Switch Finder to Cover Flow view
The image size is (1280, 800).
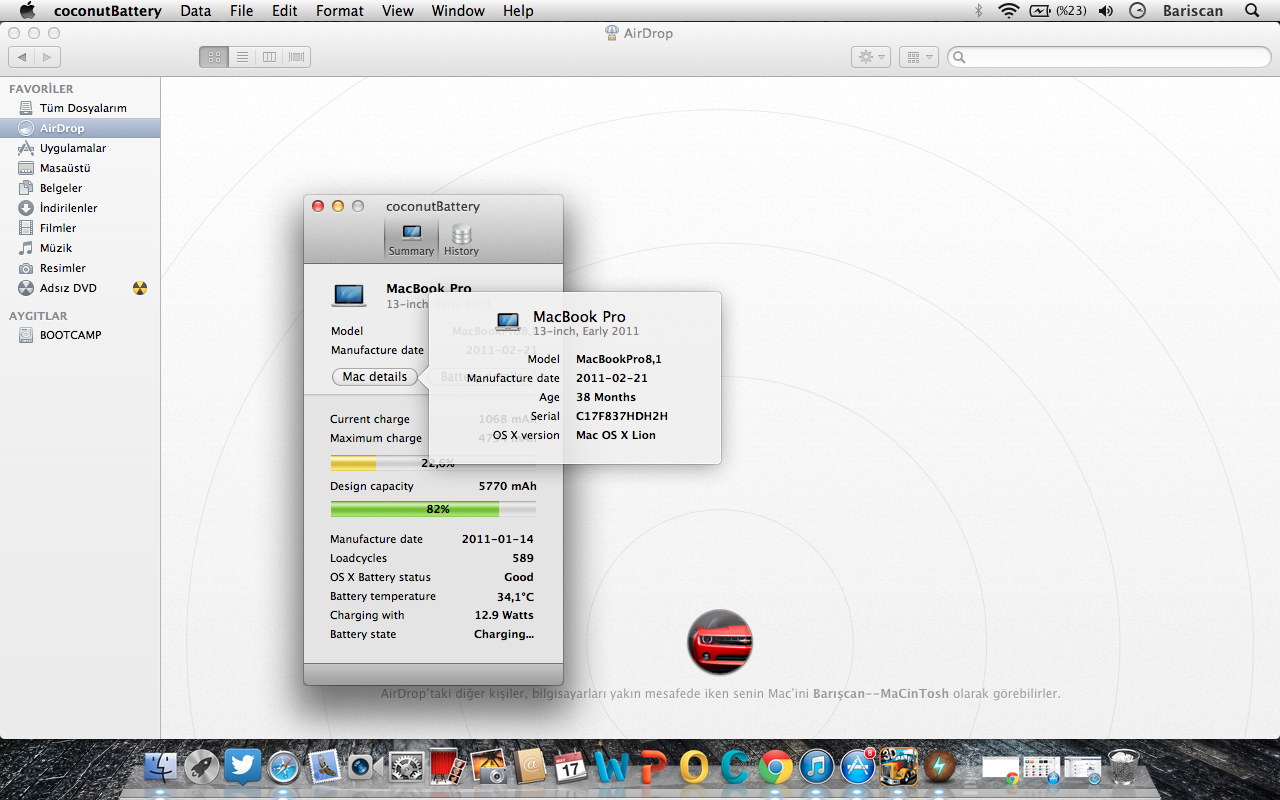[x=297, y=57]
